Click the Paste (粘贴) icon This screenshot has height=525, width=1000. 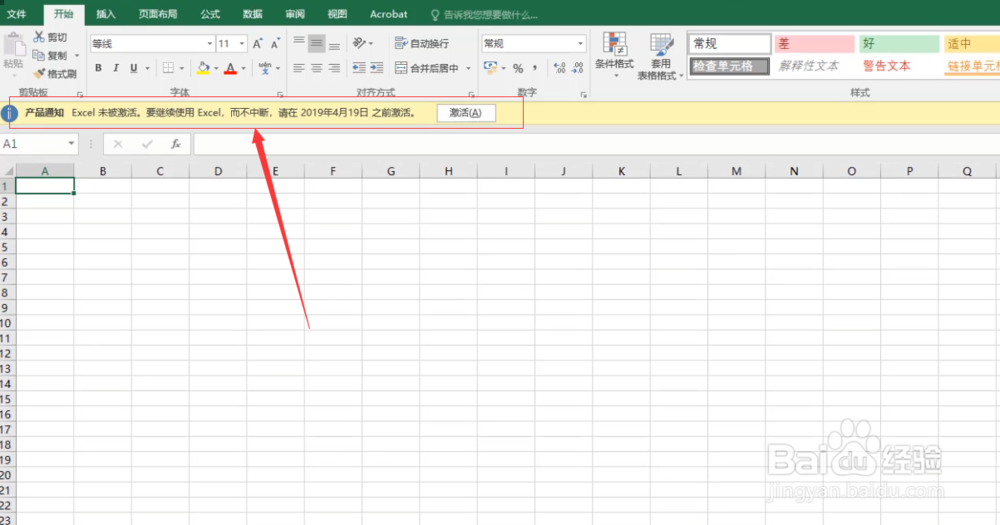coord(13,45)
